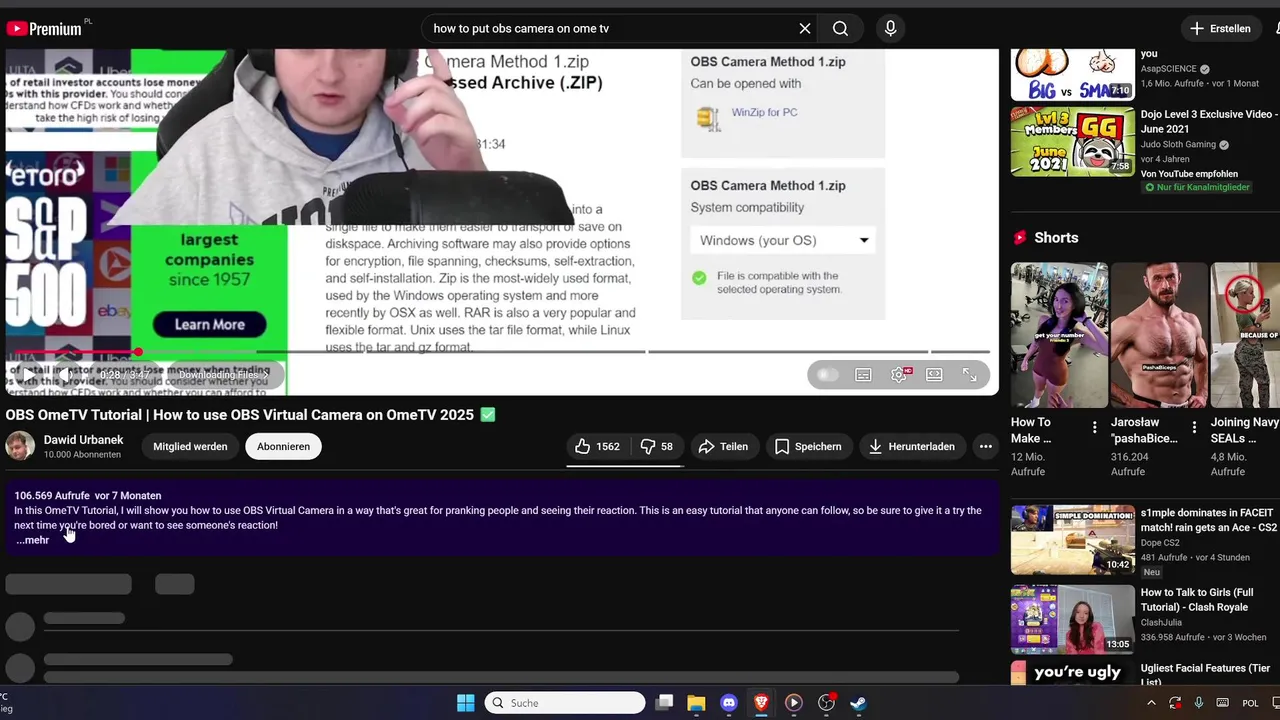
Task: Open File Explorer from the taskbar
Action: (696, 703)
